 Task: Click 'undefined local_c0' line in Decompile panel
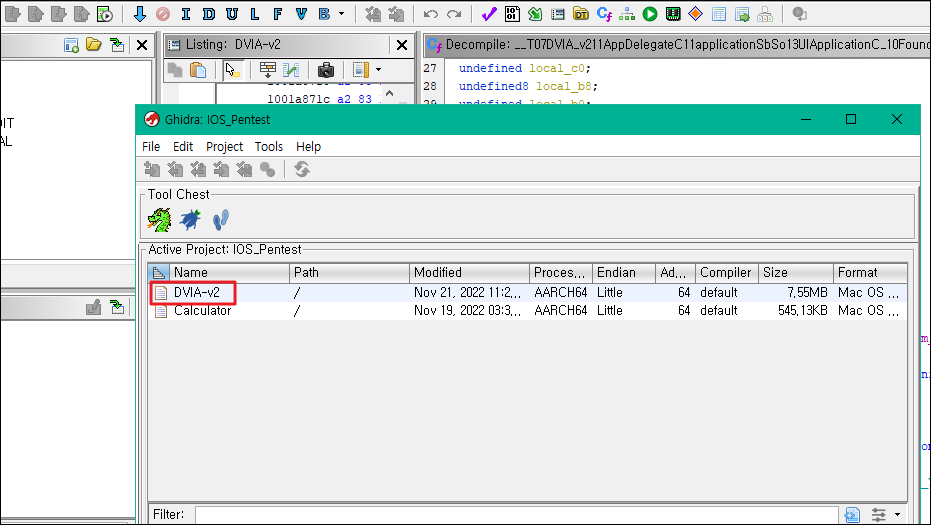(524, 68)
